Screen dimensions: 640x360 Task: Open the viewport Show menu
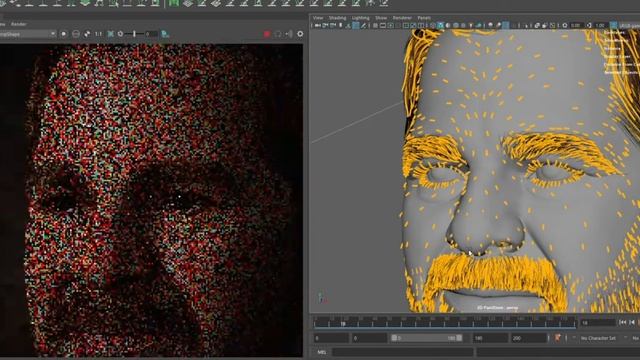[x=381, y=18]
